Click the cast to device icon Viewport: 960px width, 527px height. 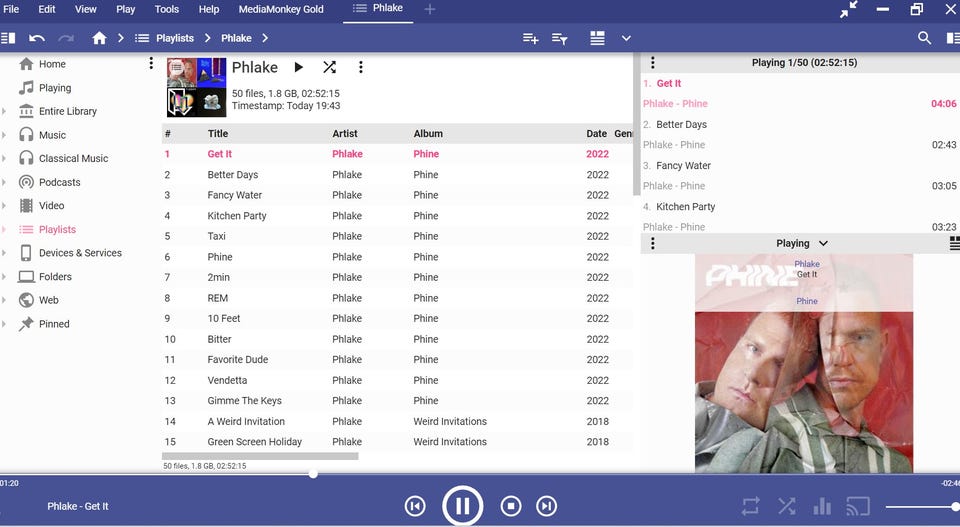(857, 506)
